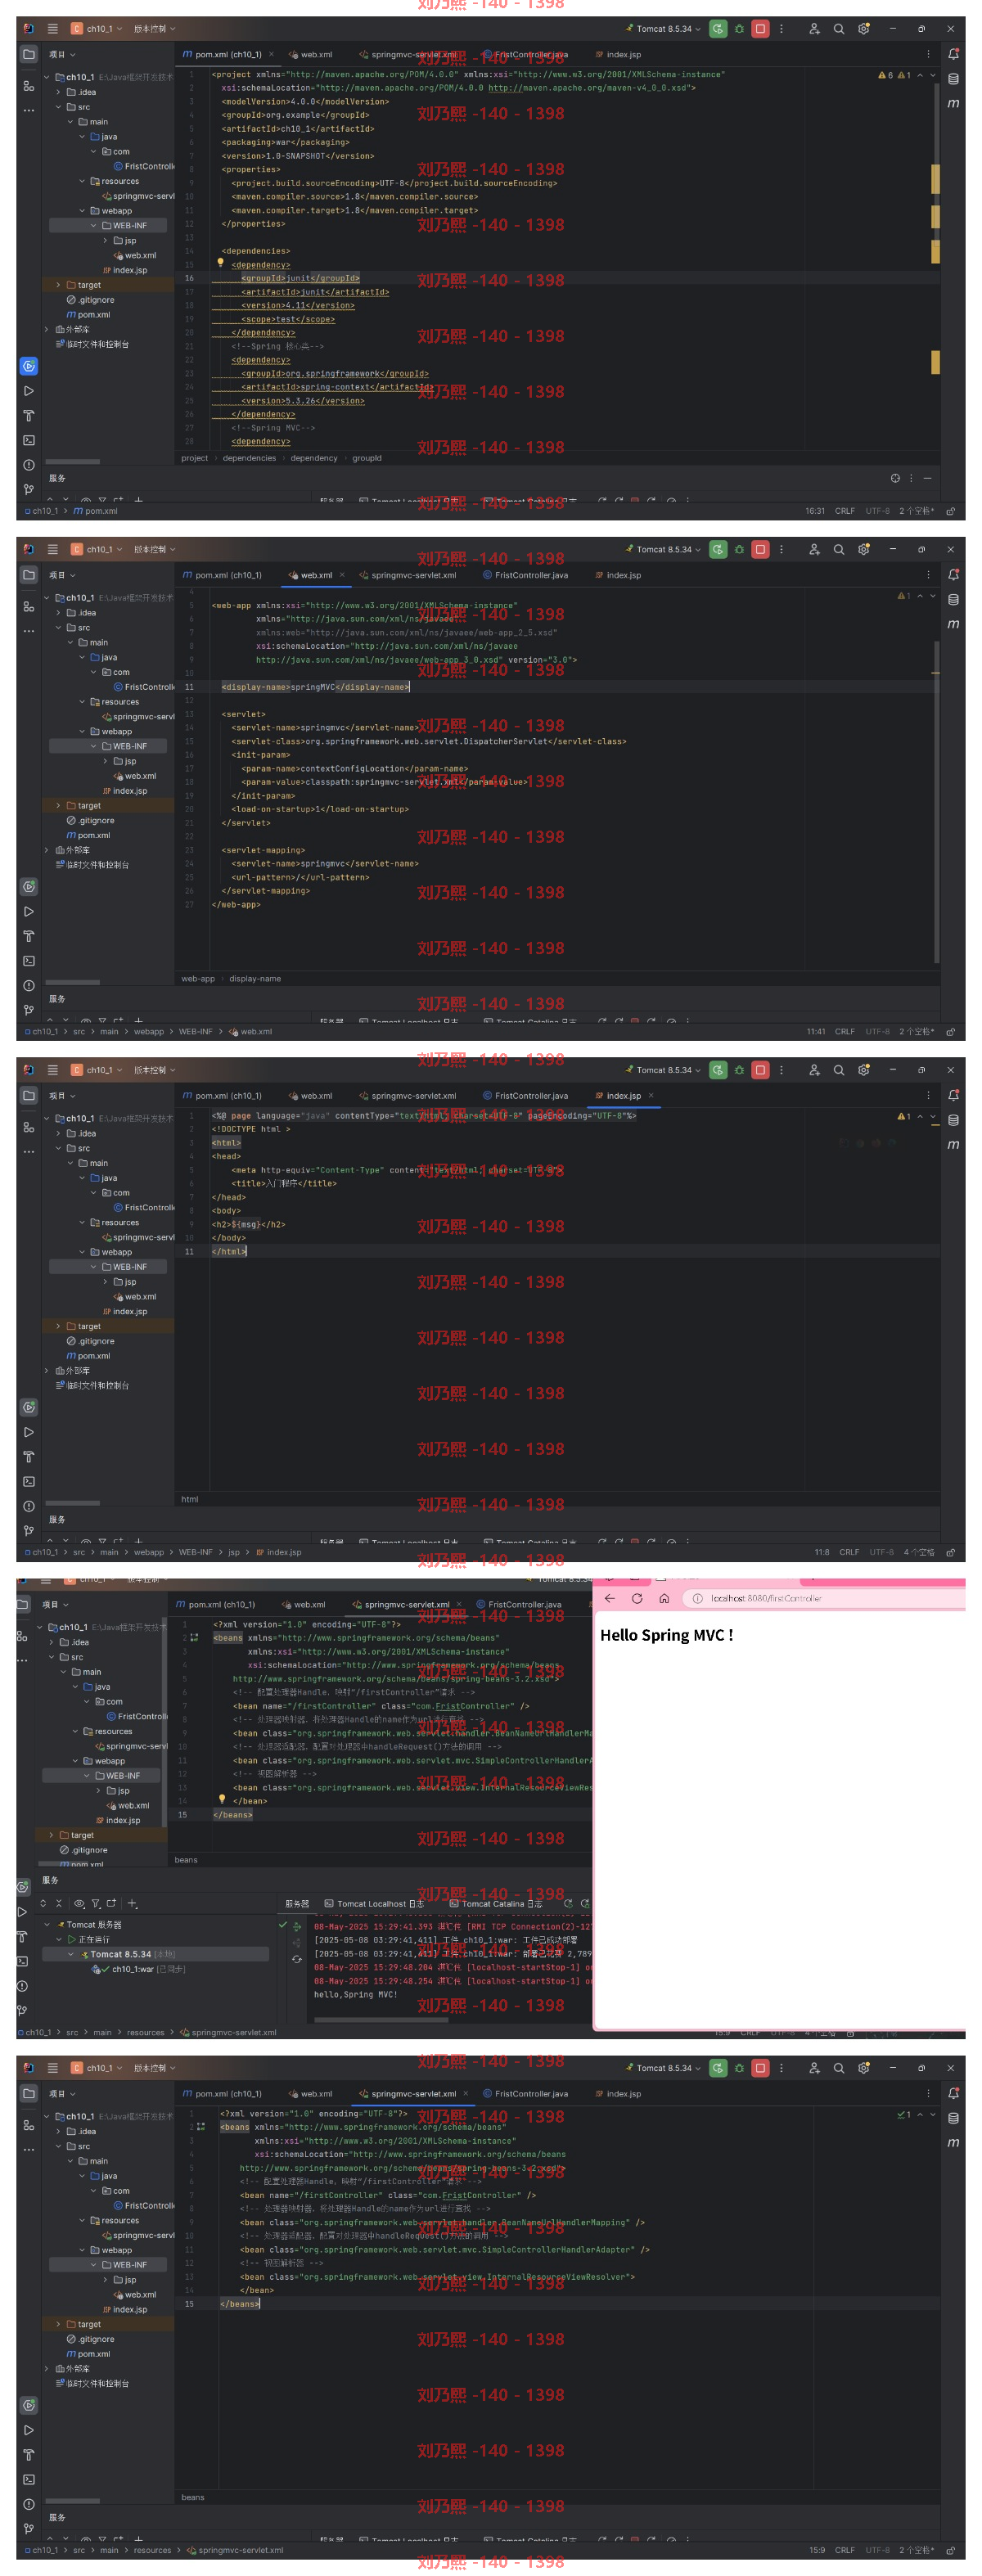Select the Tomcat 8.5.34 row in the Services tree

pos(156,1954)
